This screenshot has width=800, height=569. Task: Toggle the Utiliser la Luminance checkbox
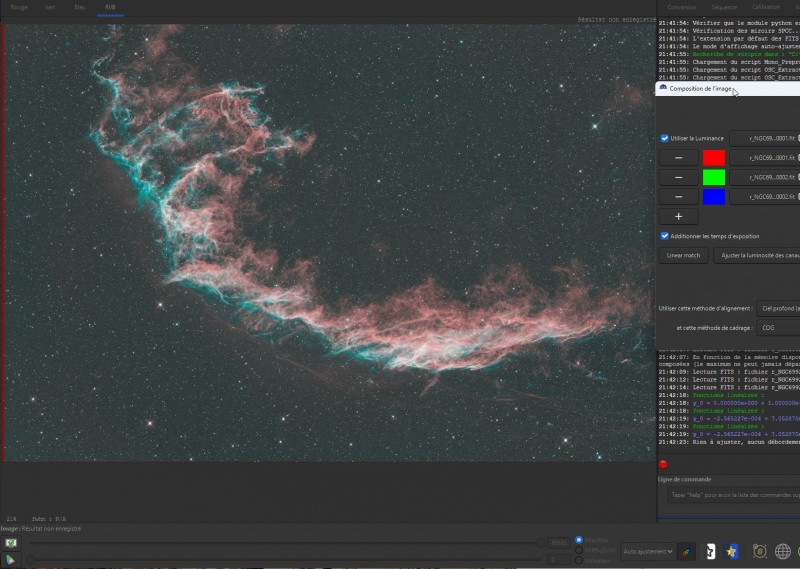click(664, 138)
